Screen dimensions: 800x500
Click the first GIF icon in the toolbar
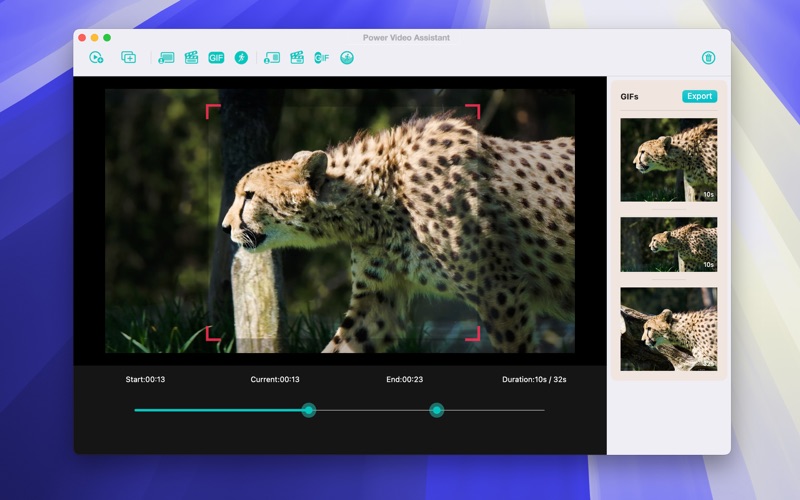pyautogui.click(x=216, y=58)
